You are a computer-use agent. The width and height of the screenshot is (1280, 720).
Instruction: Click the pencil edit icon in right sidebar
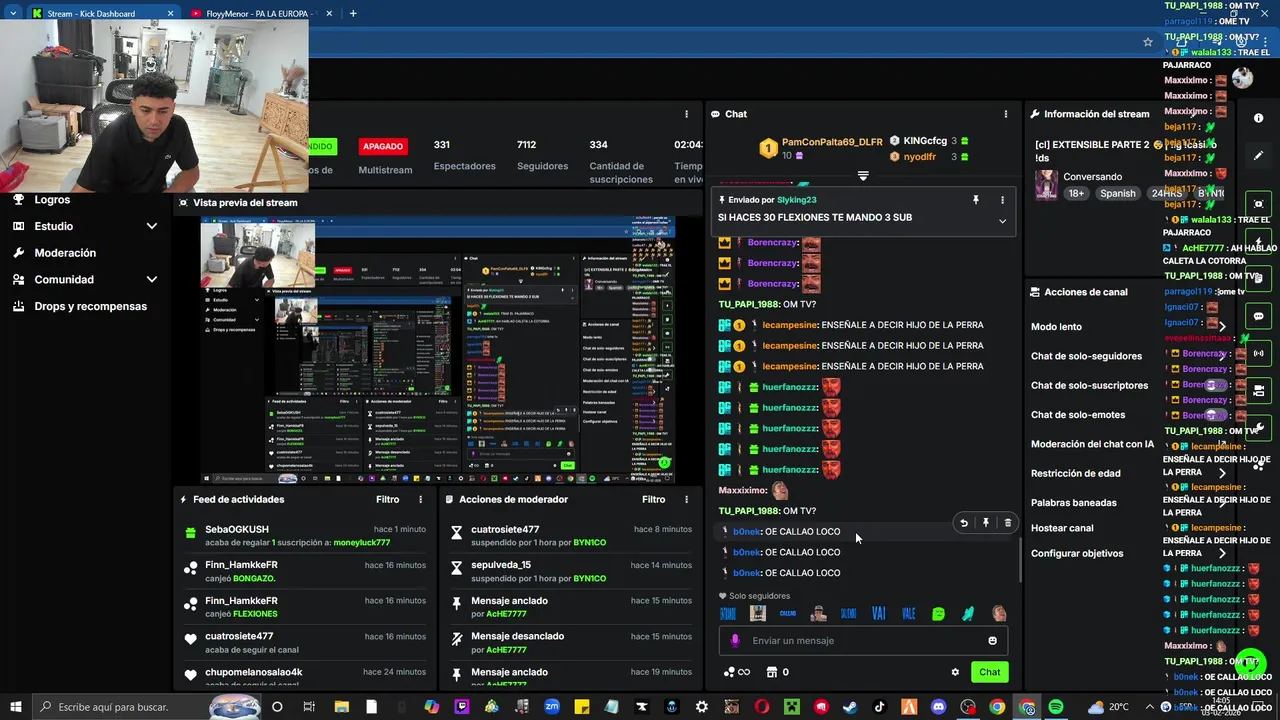pos(1258,155)
